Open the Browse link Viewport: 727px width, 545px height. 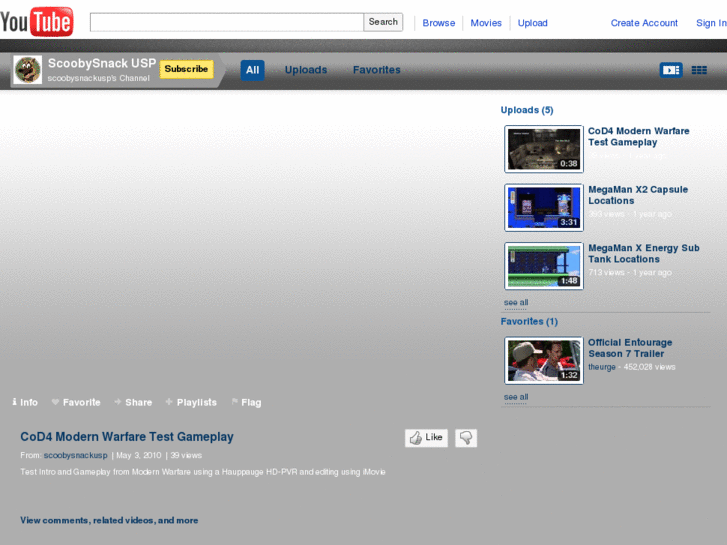click(x=439, y=23)
